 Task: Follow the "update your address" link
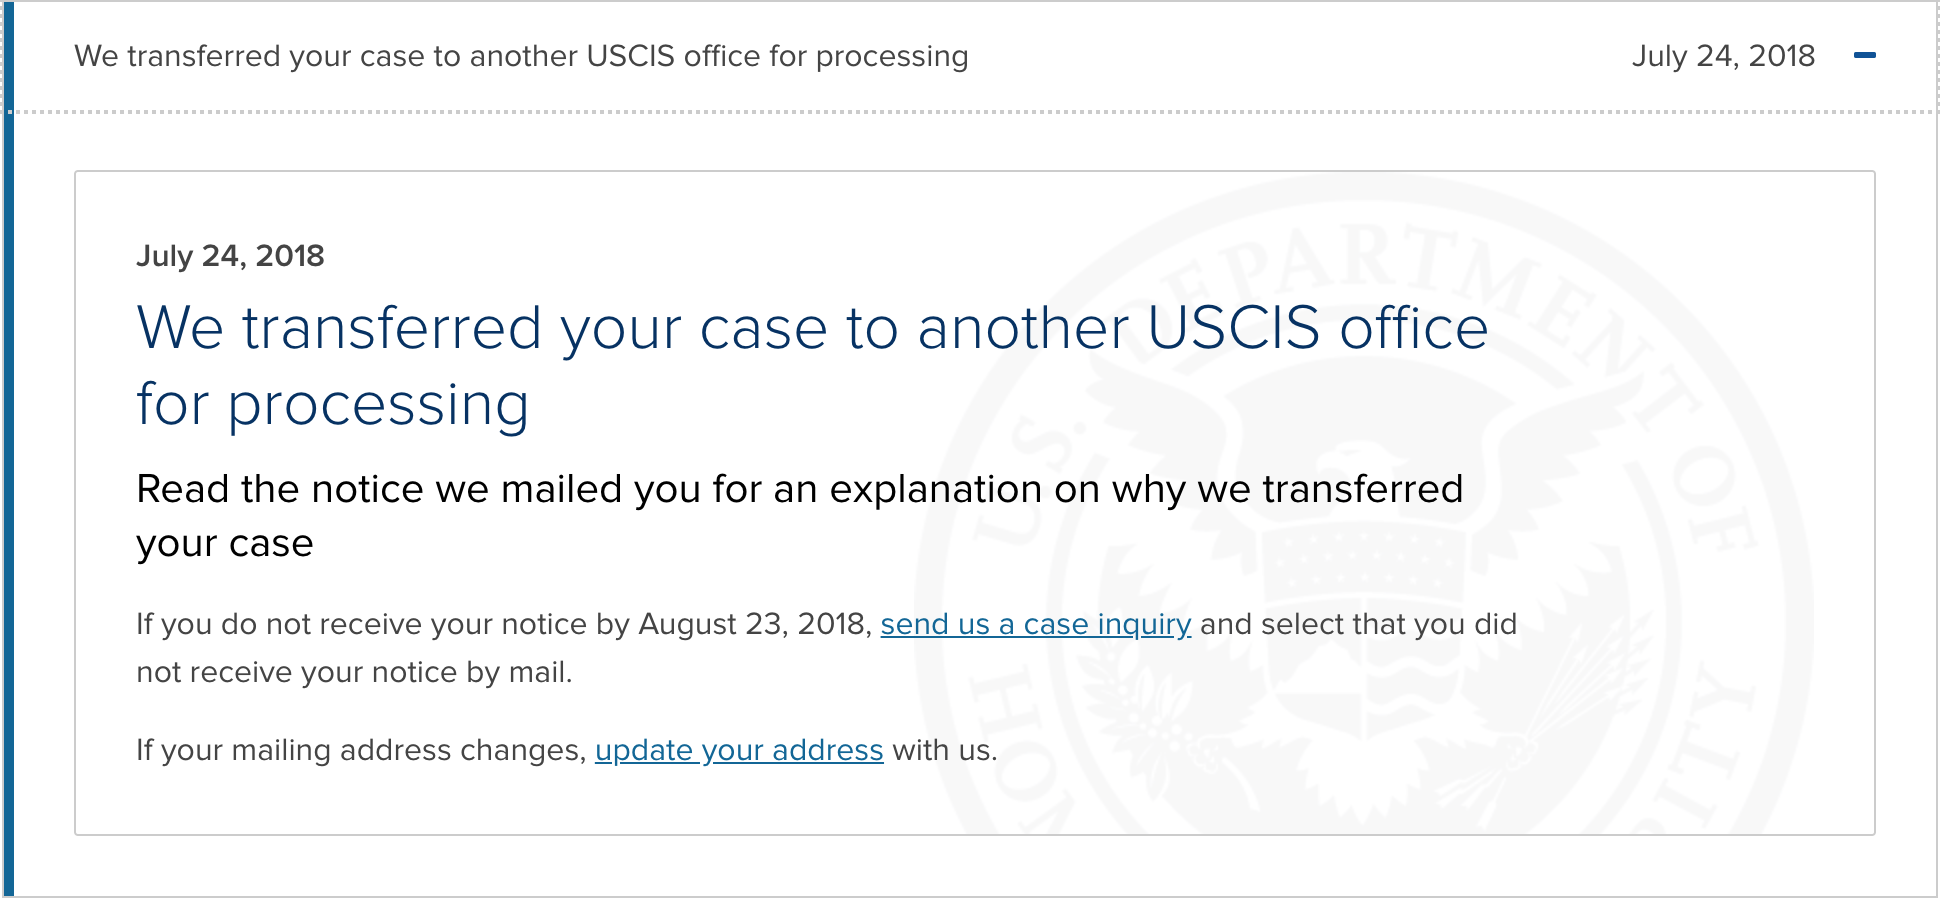(739, 750)
